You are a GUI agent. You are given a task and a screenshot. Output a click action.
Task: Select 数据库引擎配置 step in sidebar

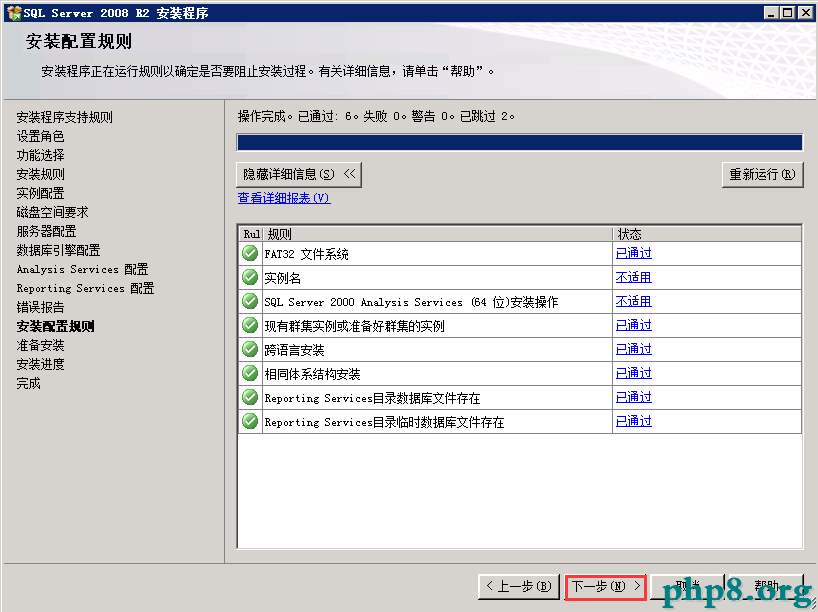pos(58,250)
